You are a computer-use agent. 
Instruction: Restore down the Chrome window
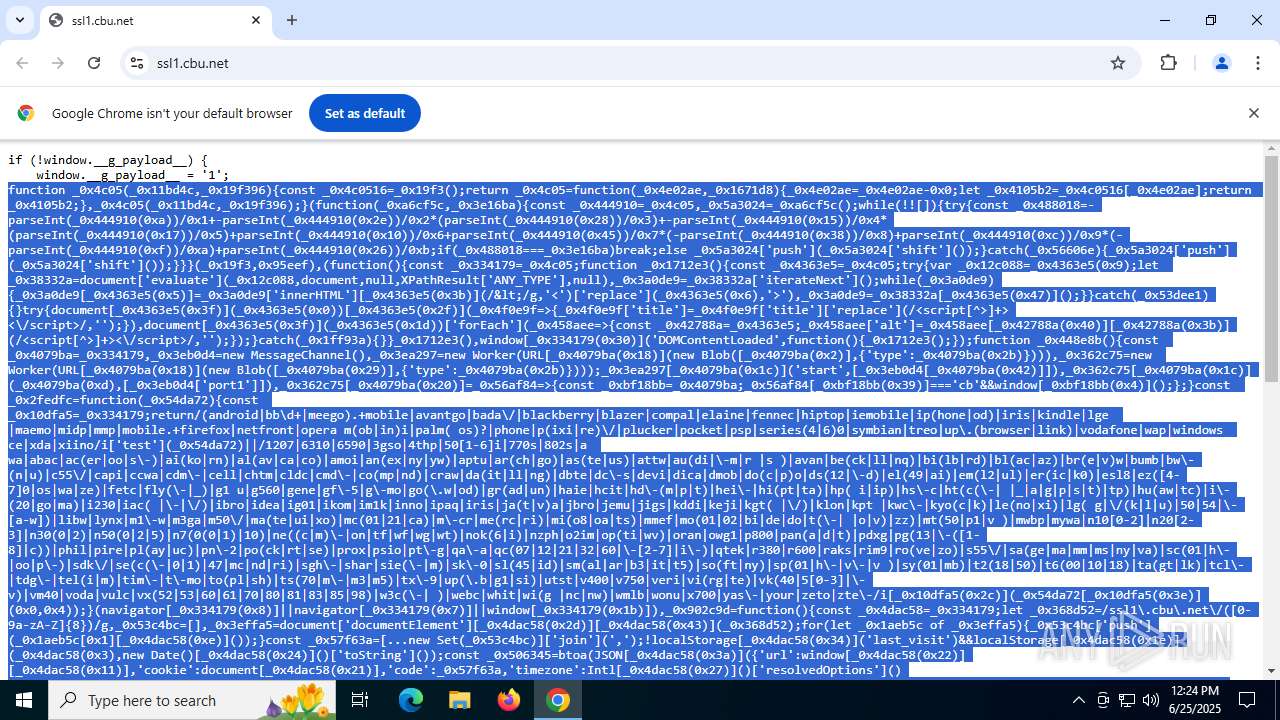pos(1211,20)
